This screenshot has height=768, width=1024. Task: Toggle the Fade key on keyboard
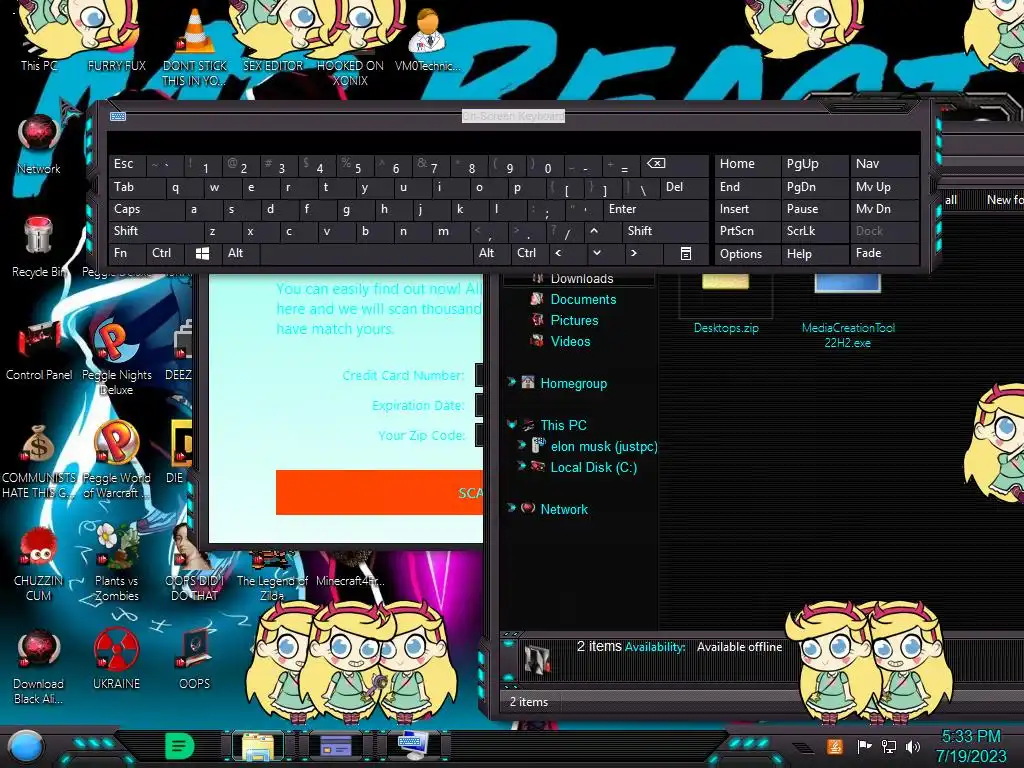(884, 253)
